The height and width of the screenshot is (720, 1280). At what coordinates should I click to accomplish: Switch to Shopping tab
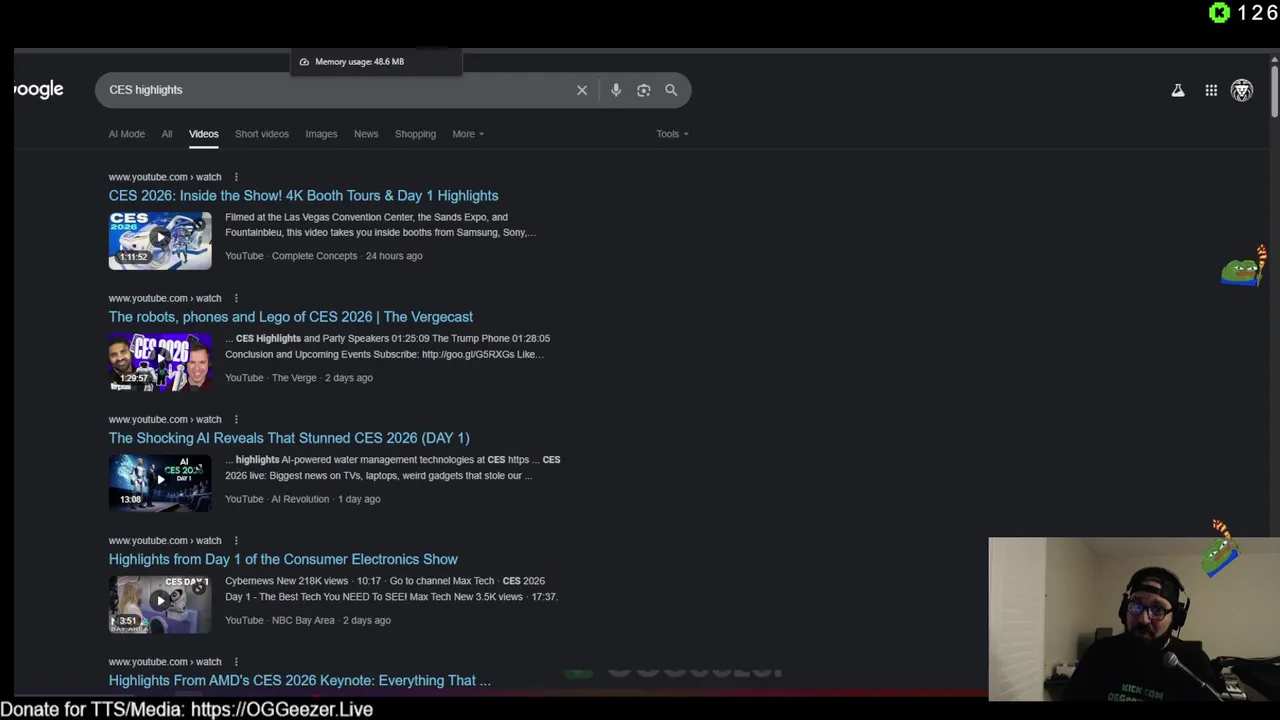coord(415,134)
